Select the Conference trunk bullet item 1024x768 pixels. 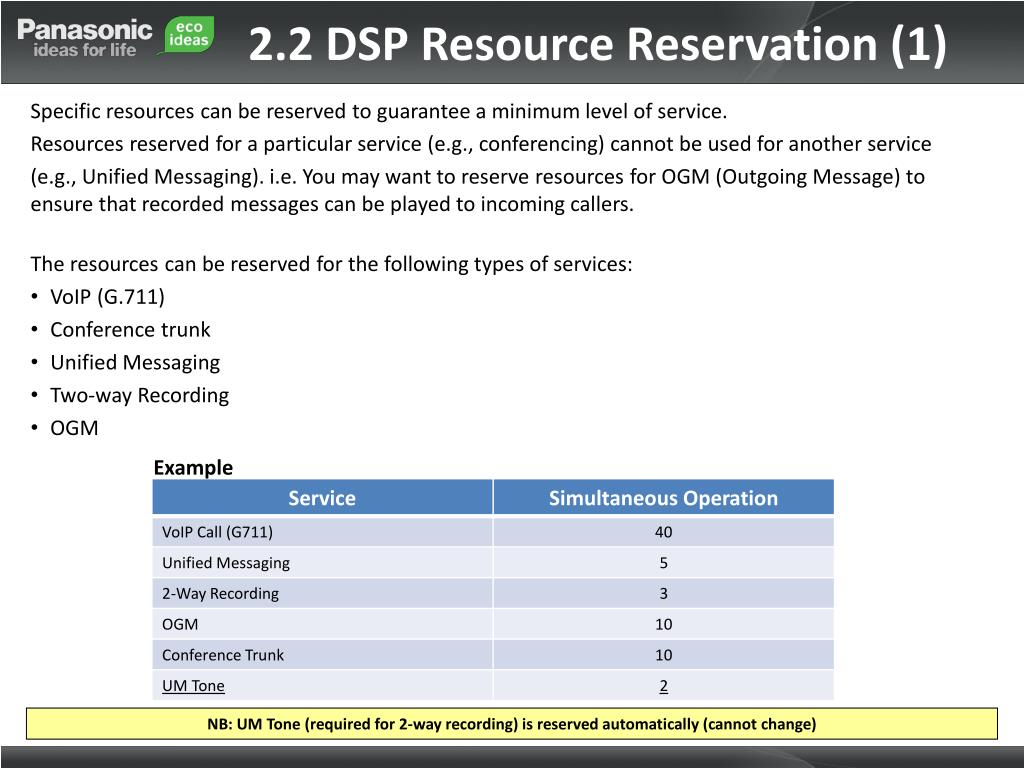point(131,329)
